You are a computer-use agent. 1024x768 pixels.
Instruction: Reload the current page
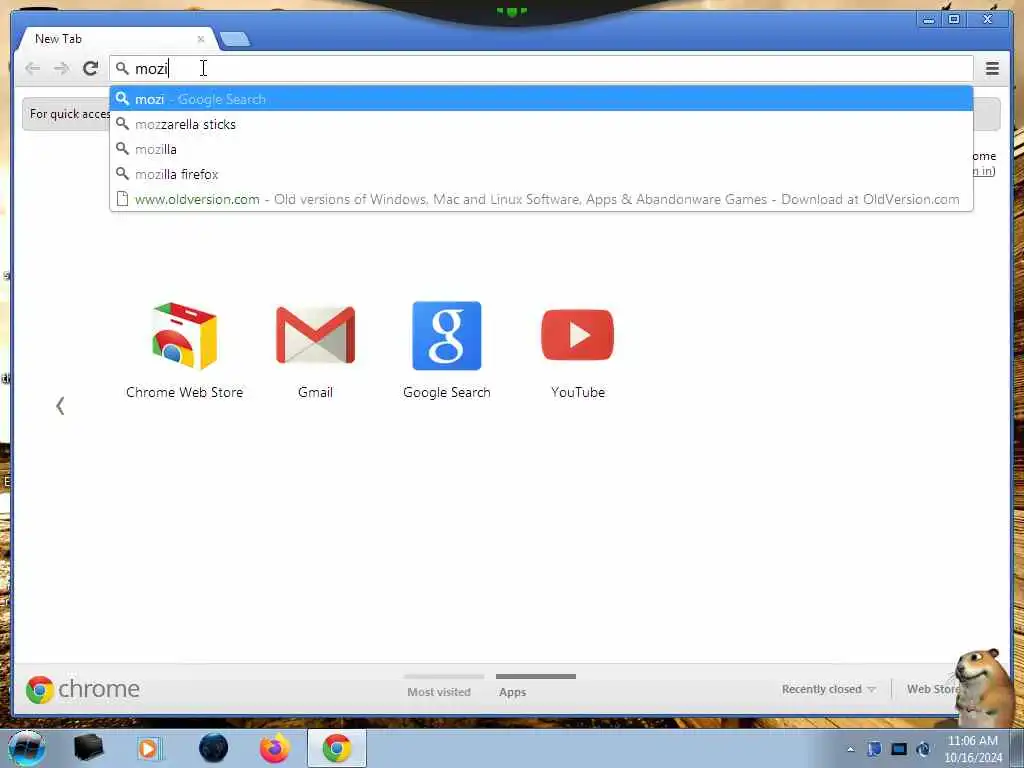point(91,68)
